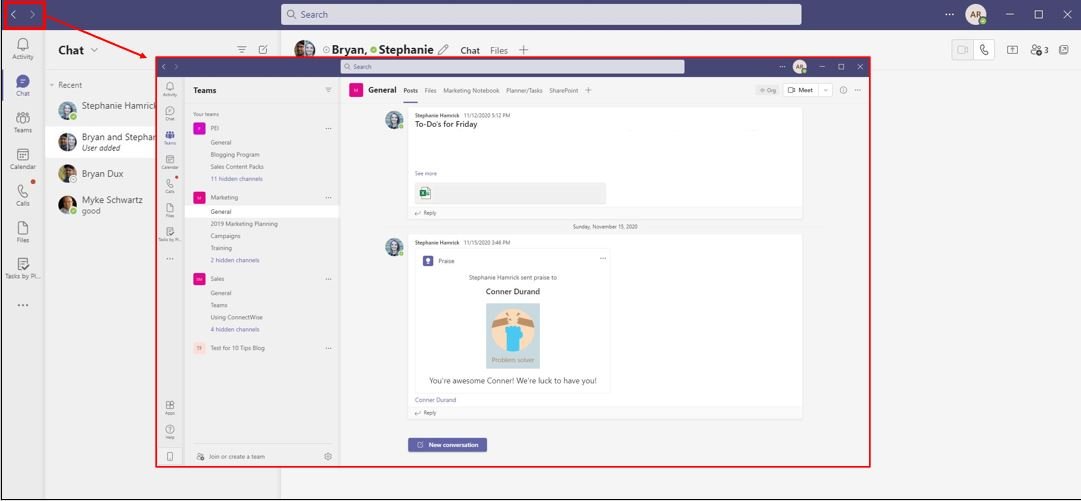Click the Org button in channel header
The image size is (1081, 501).
click(x=768, y=90)
